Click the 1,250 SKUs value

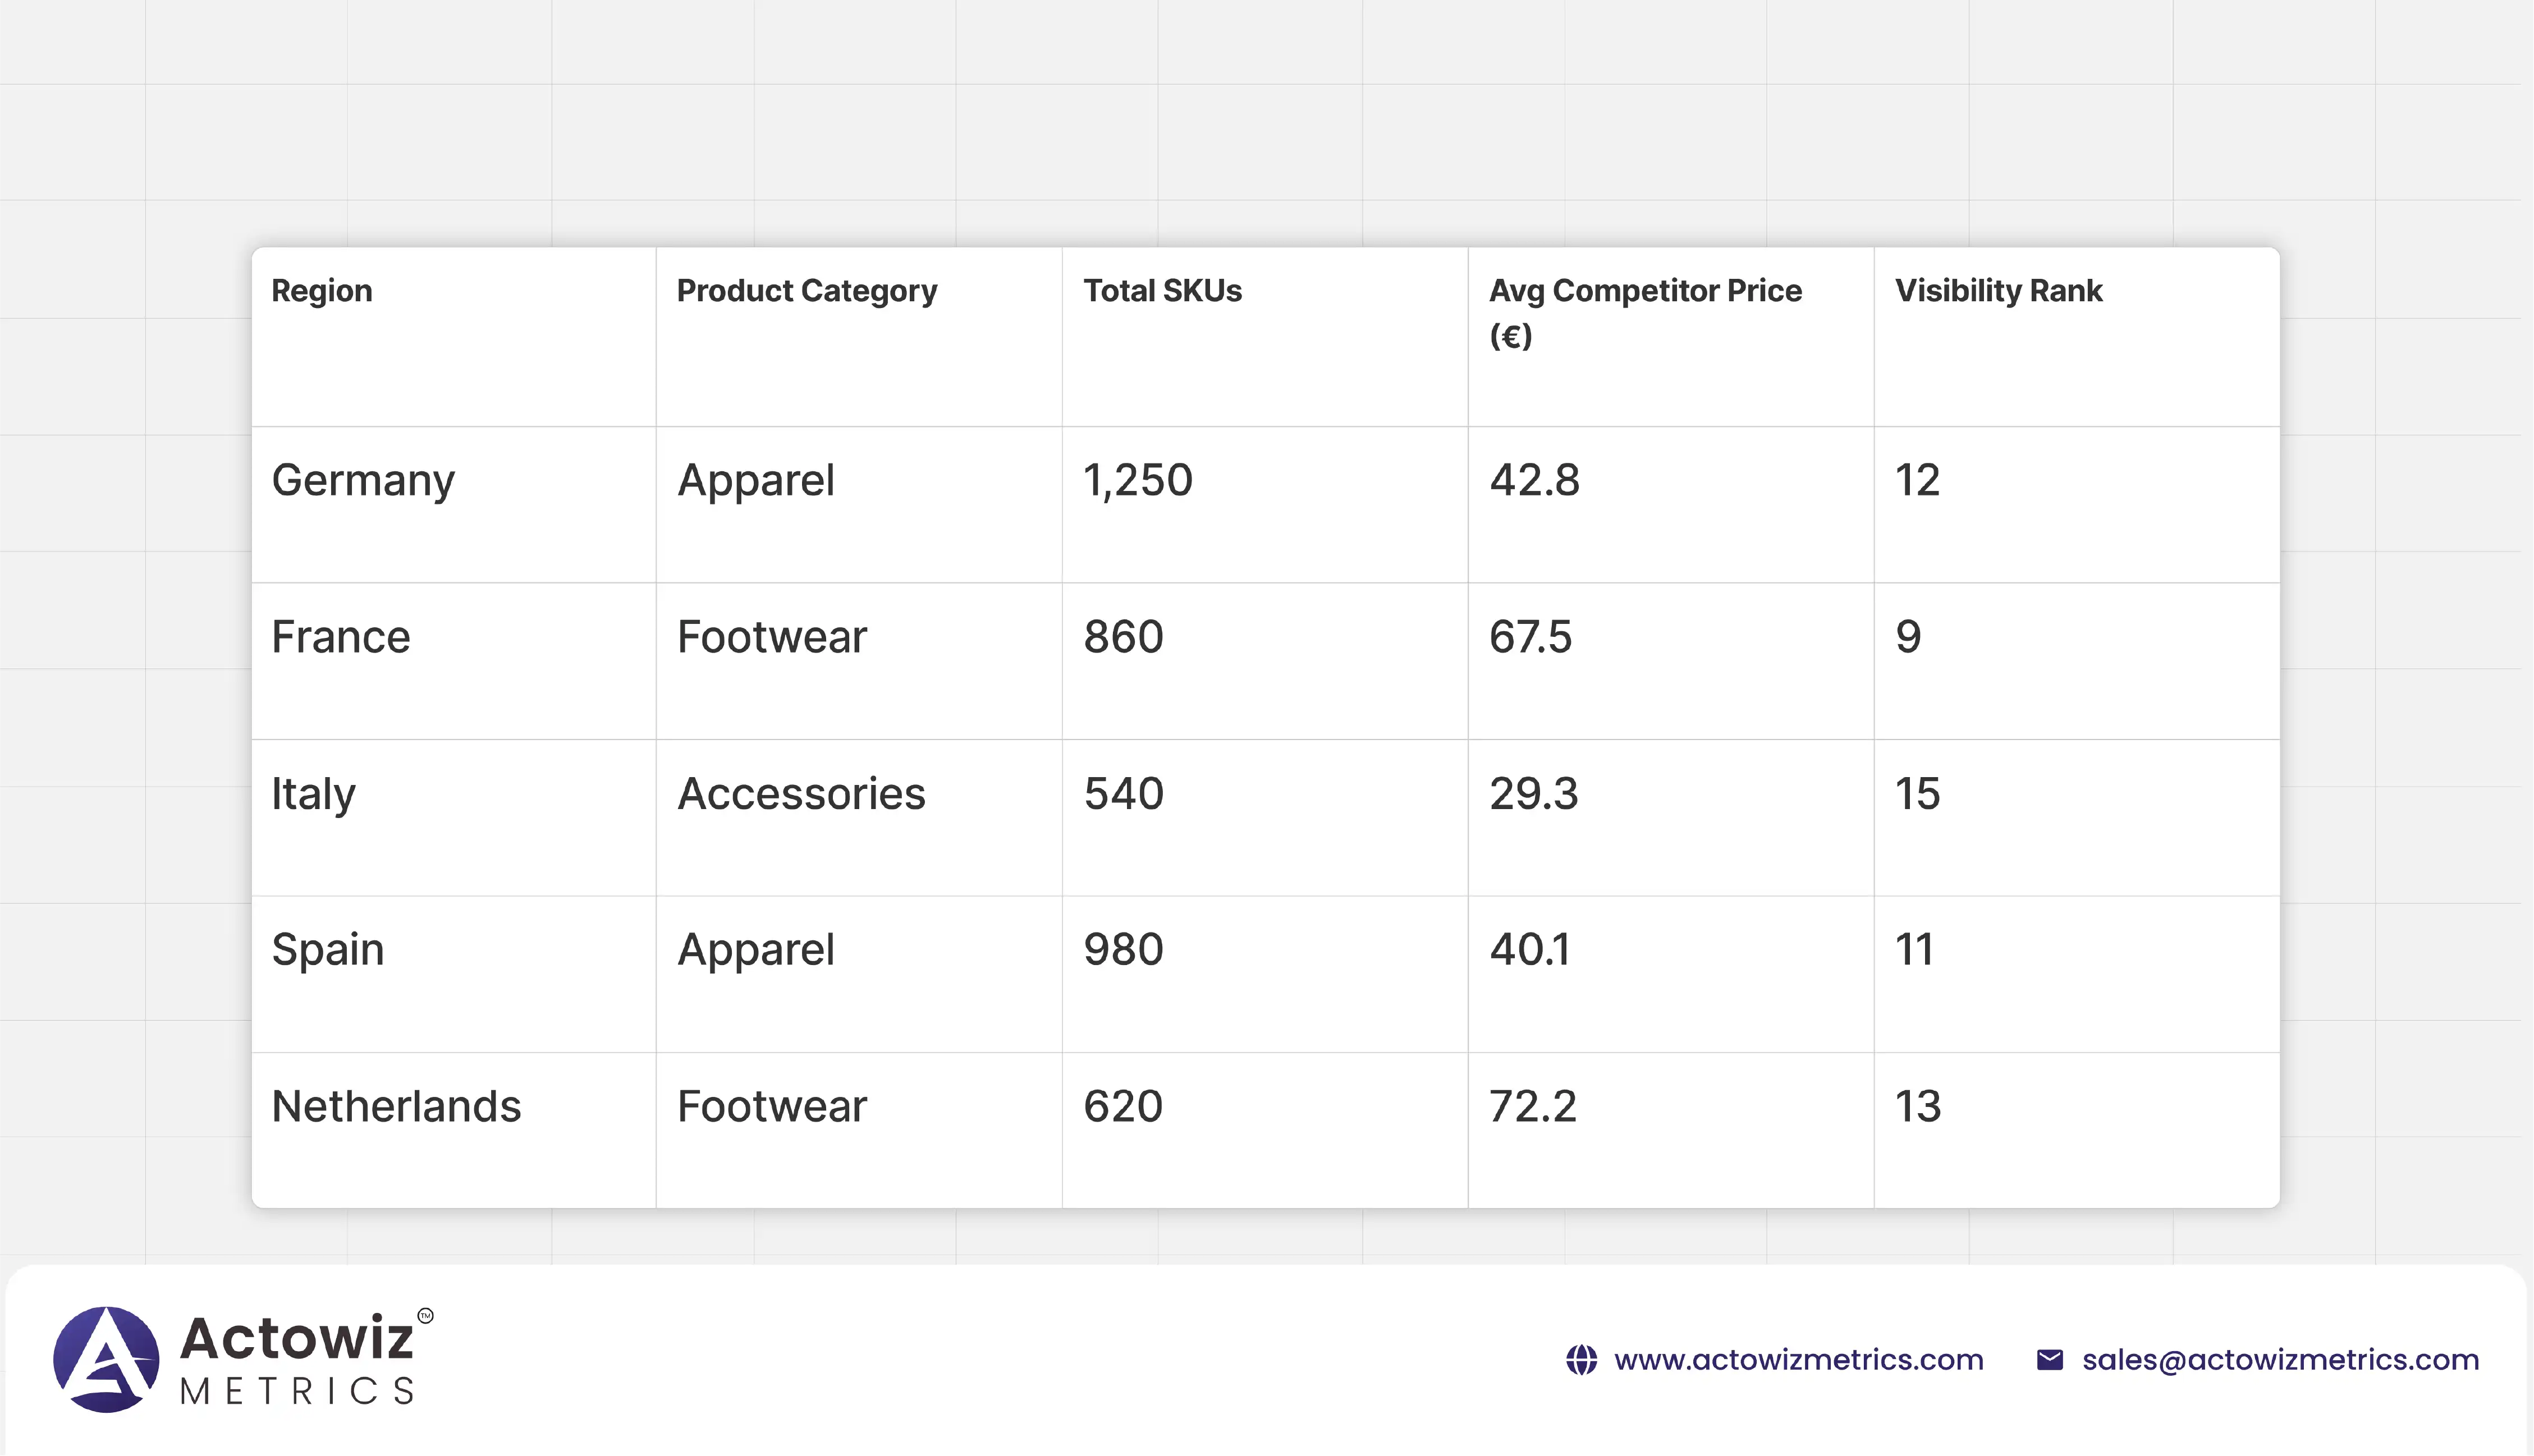click(x=1138, y=481)
